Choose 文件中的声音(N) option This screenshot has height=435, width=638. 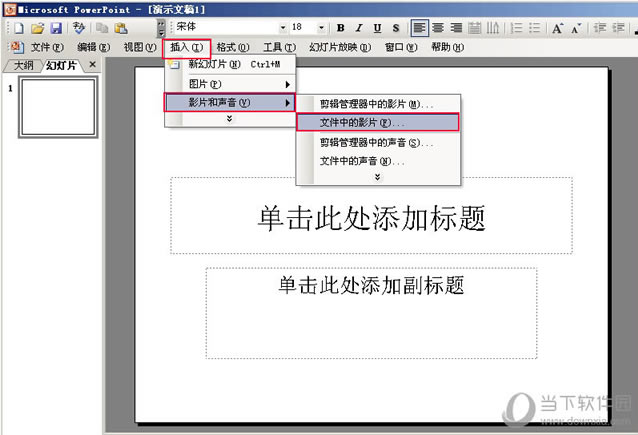pyautogui.click(x=378, y=162)
